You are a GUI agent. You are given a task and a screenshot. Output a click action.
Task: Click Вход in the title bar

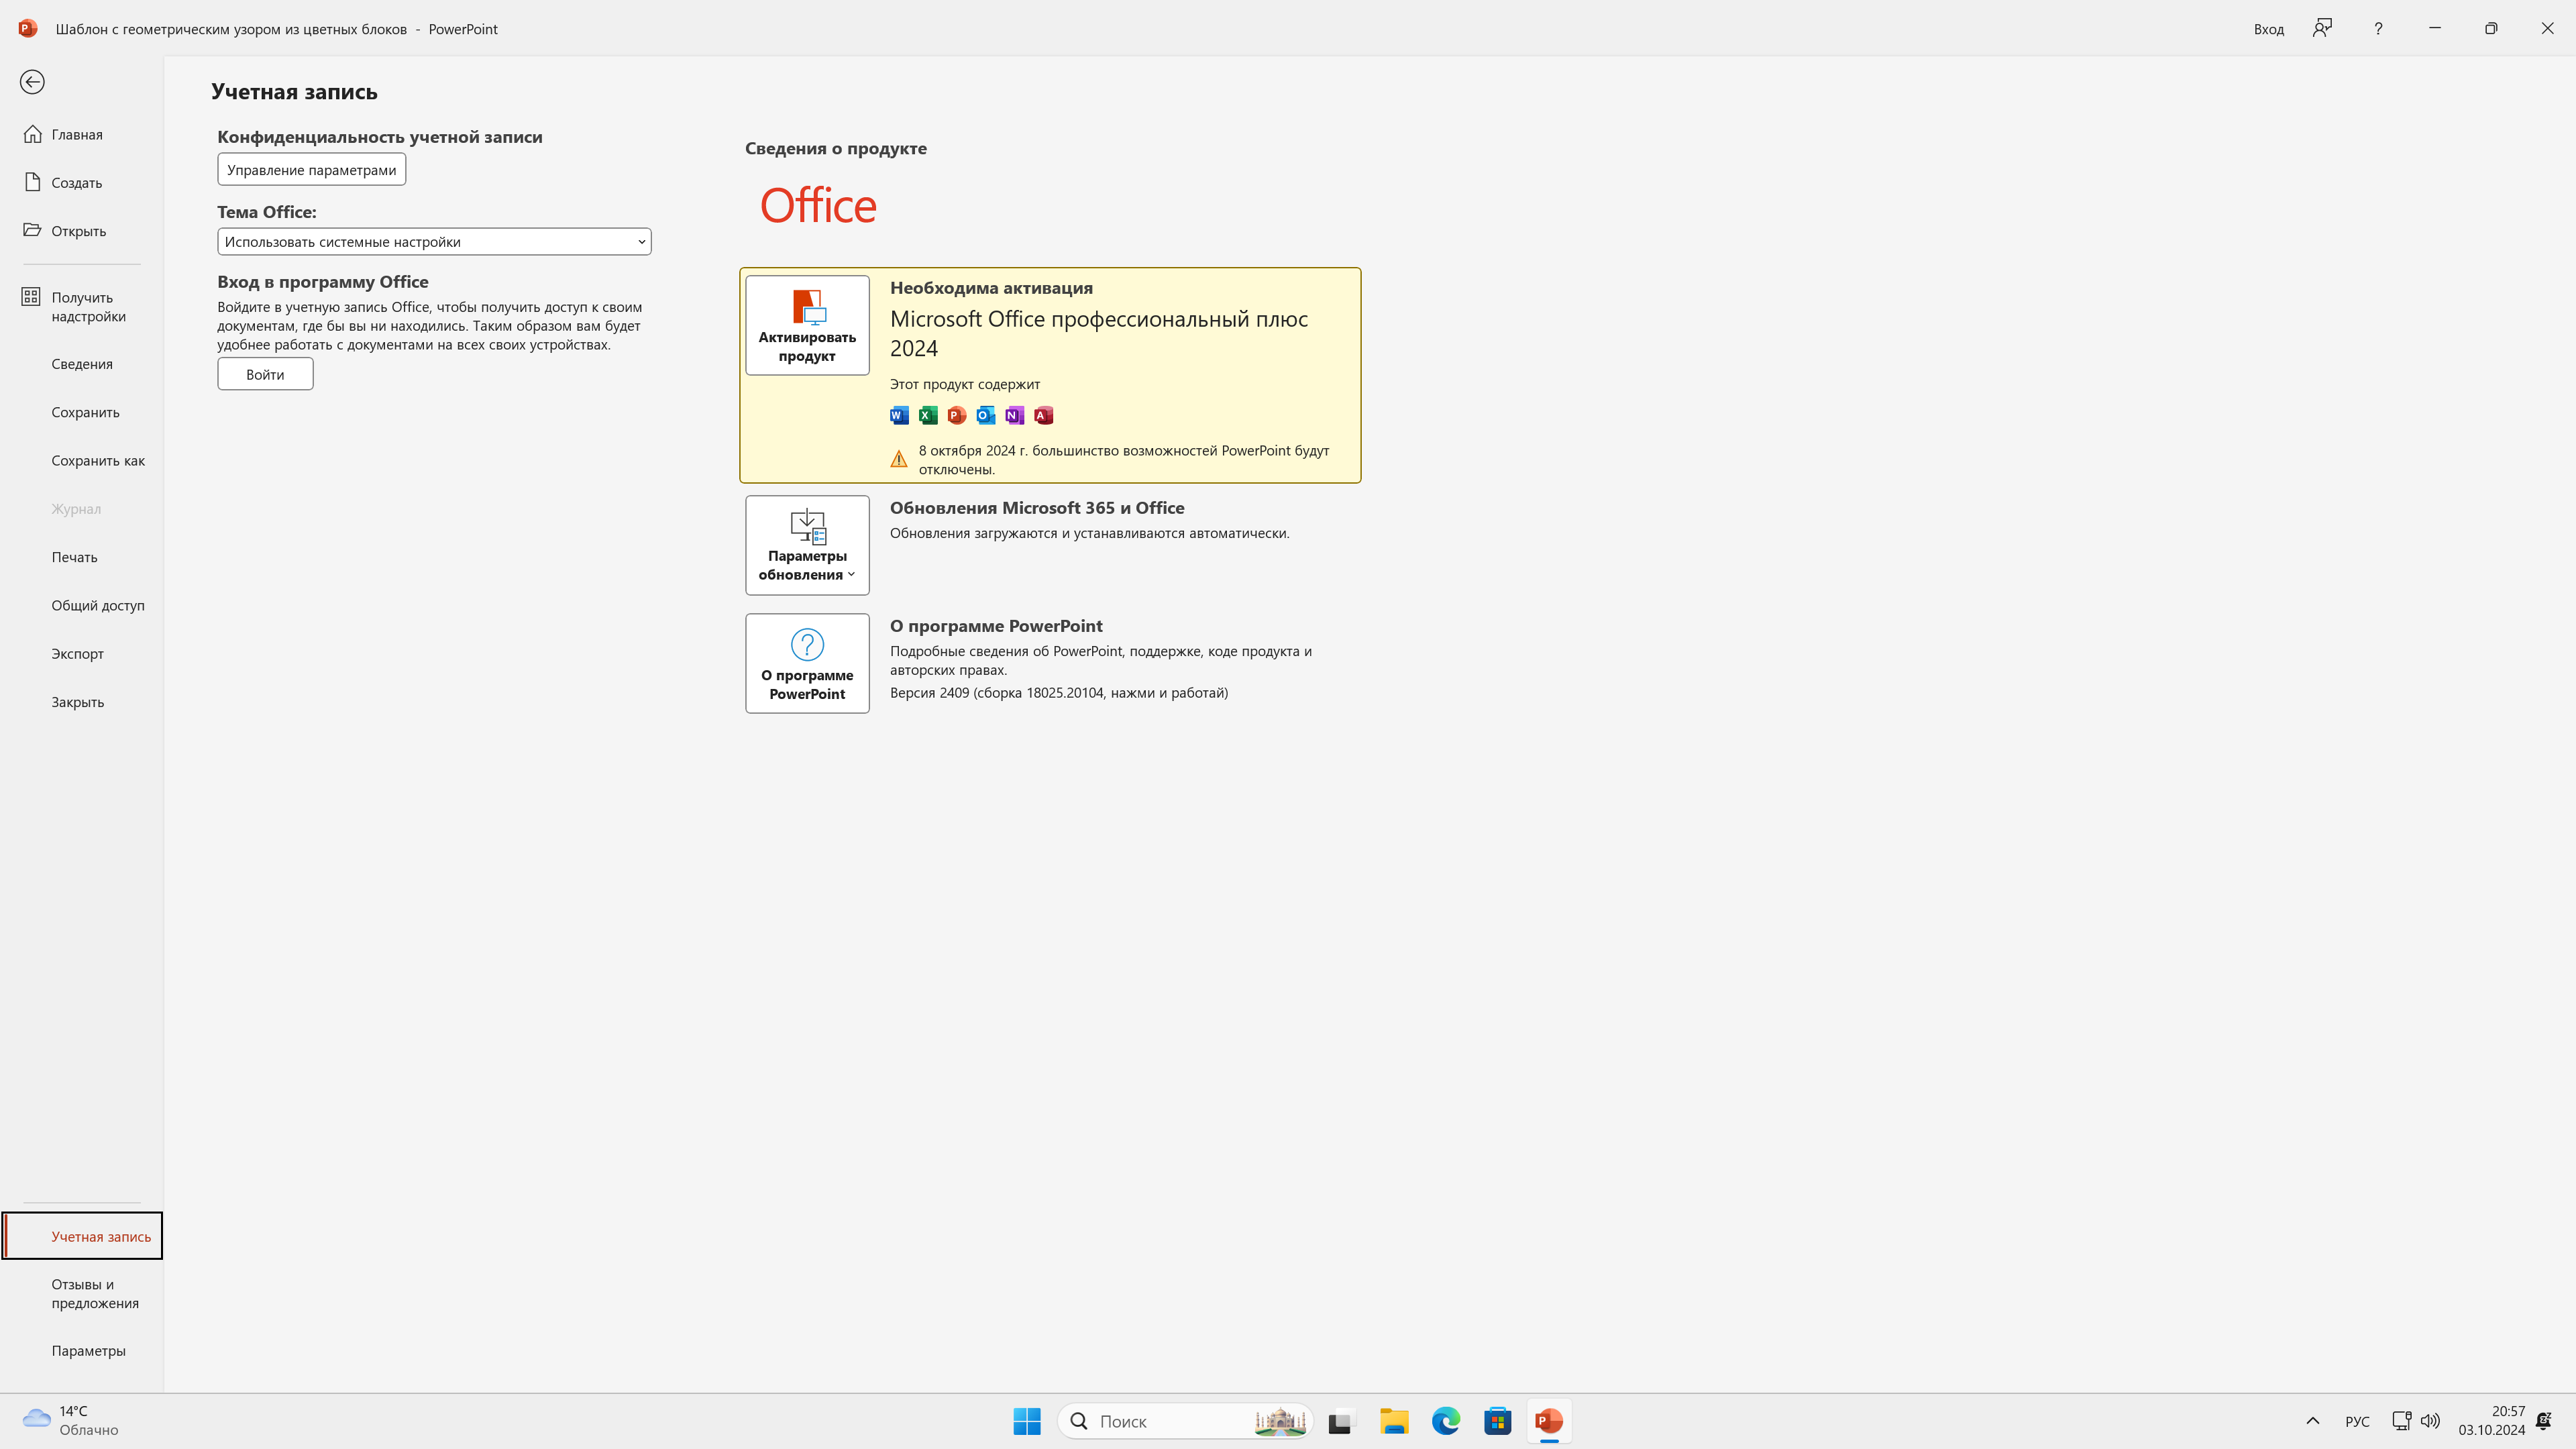(x=2269, y=29)
